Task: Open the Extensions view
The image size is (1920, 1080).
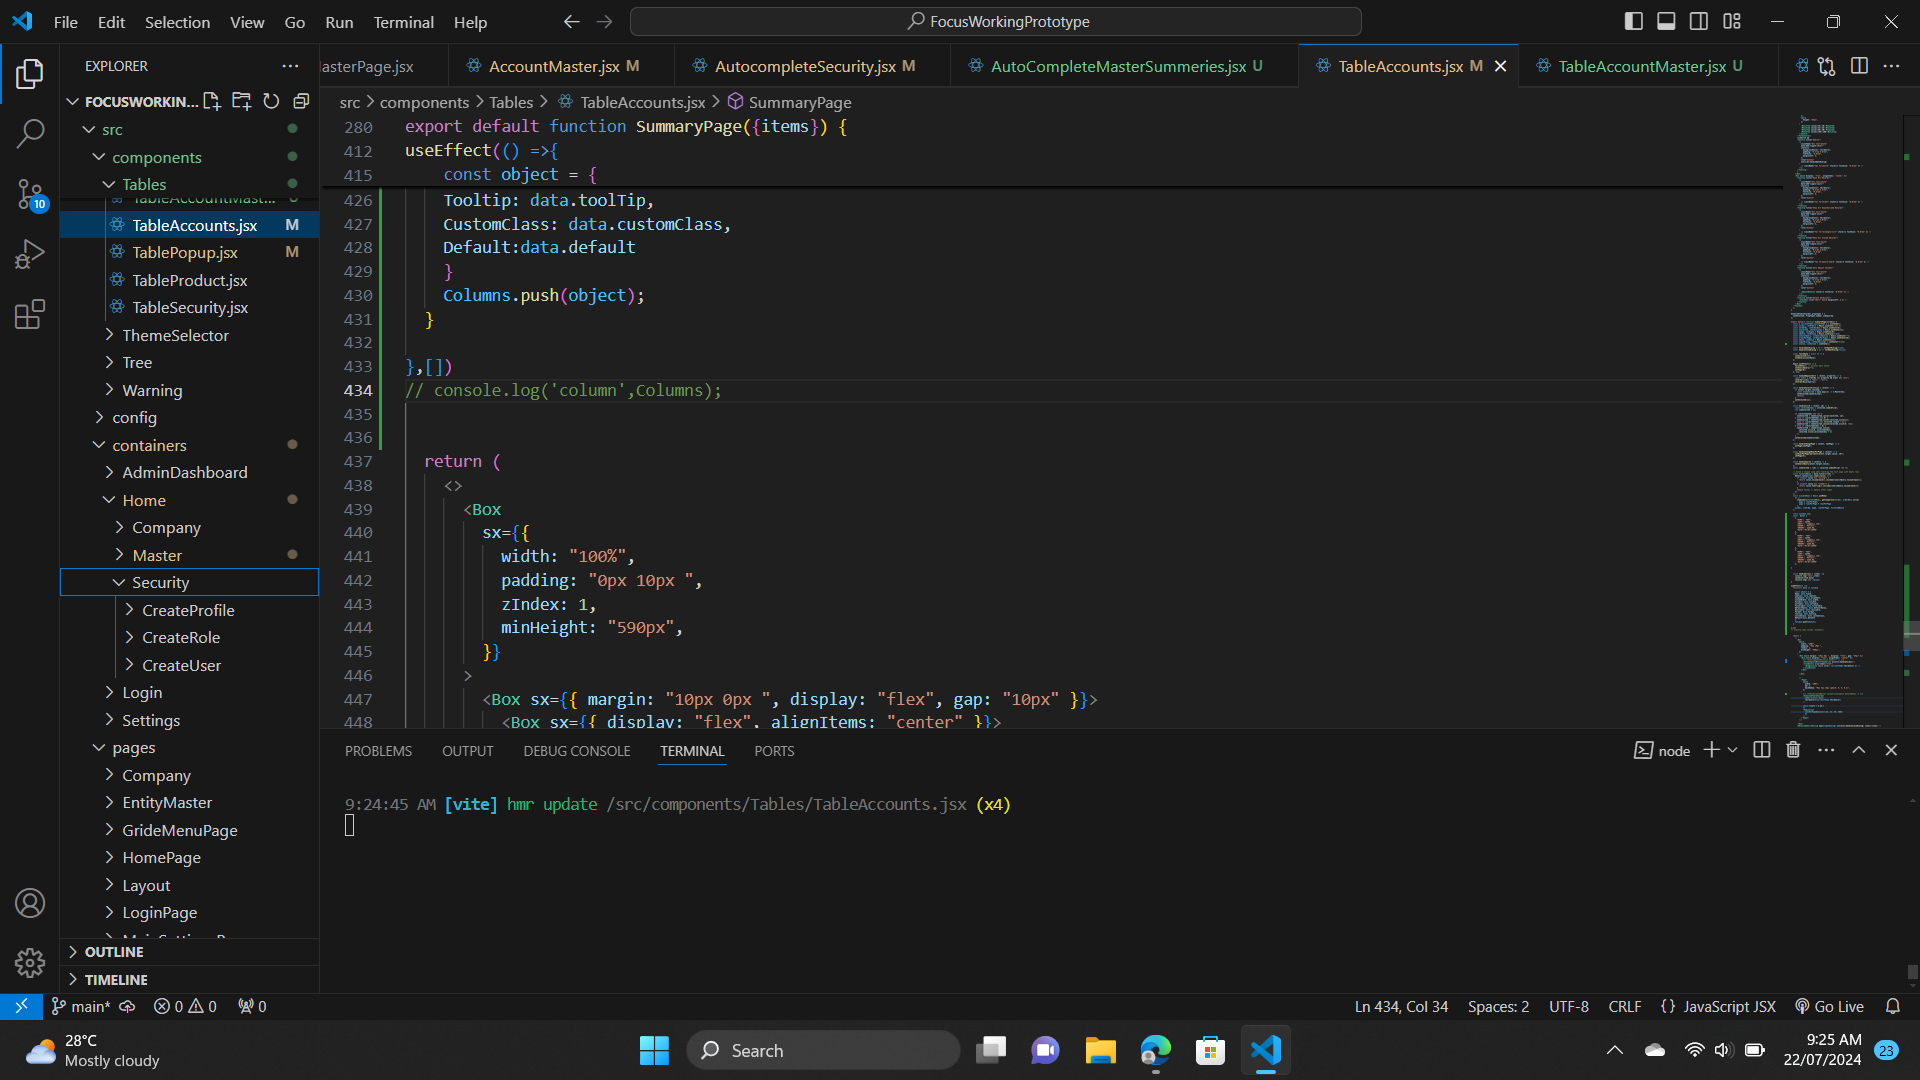Action: (x=30, y=315)
